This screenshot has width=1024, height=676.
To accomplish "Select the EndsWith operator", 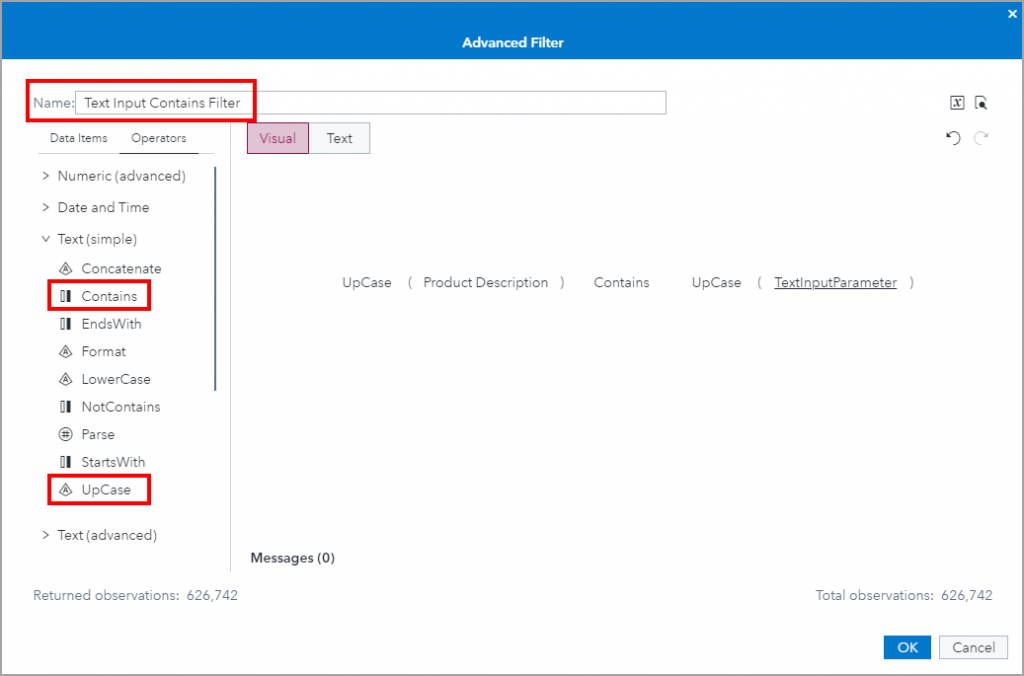I will 110,323.
